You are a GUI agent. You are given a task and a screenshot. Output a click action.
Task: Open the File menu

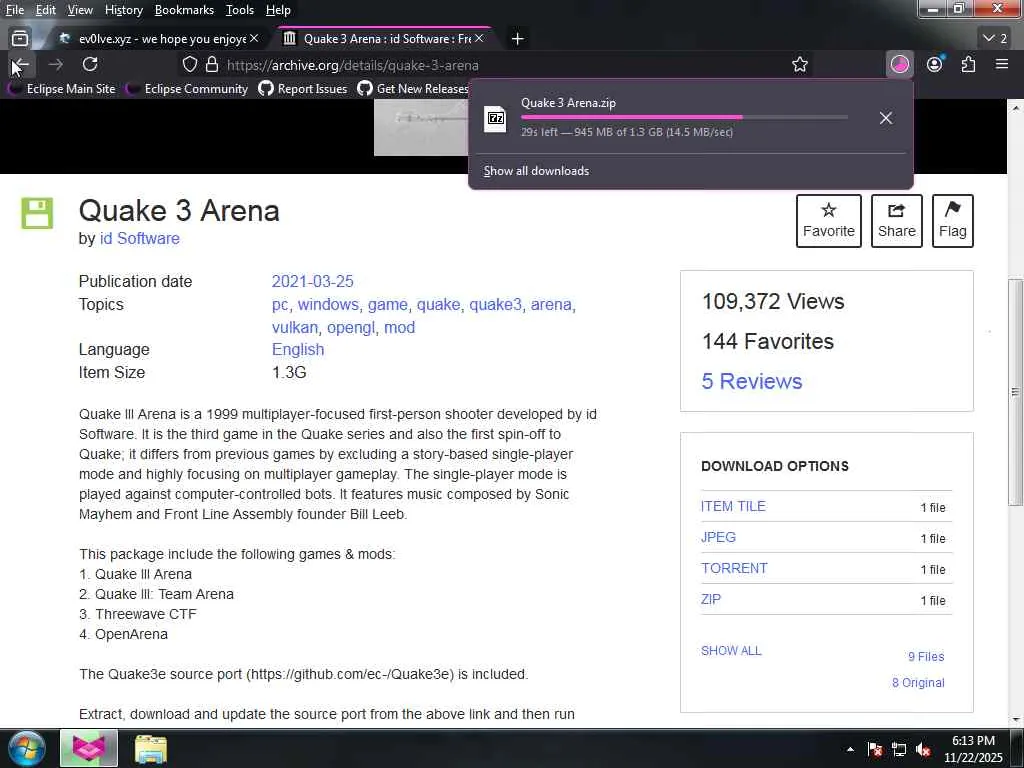point(14,10)
